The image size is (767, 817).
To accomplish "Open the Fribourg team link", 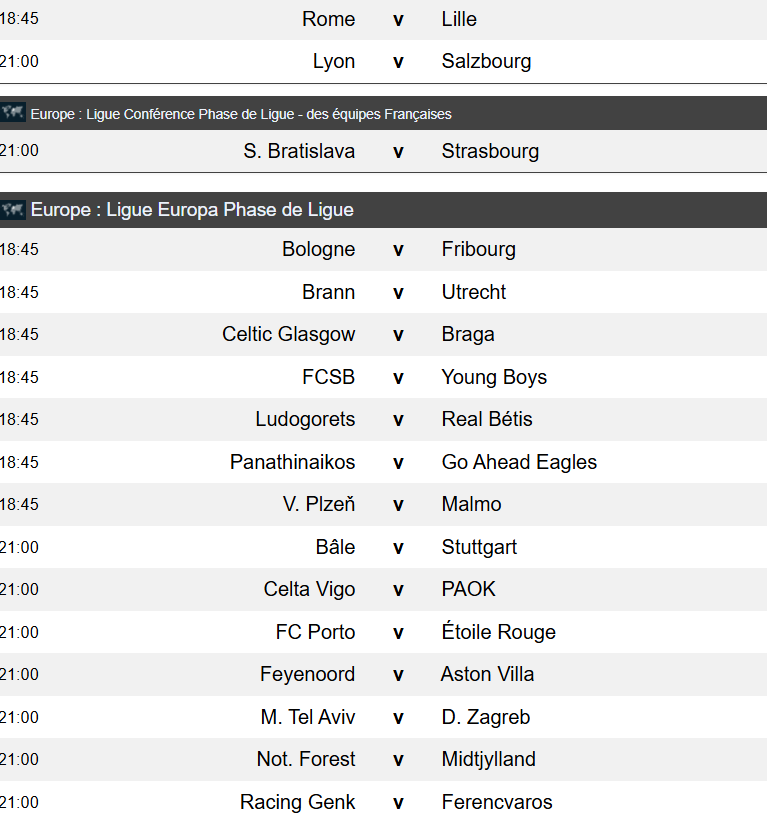I will 478,249.
